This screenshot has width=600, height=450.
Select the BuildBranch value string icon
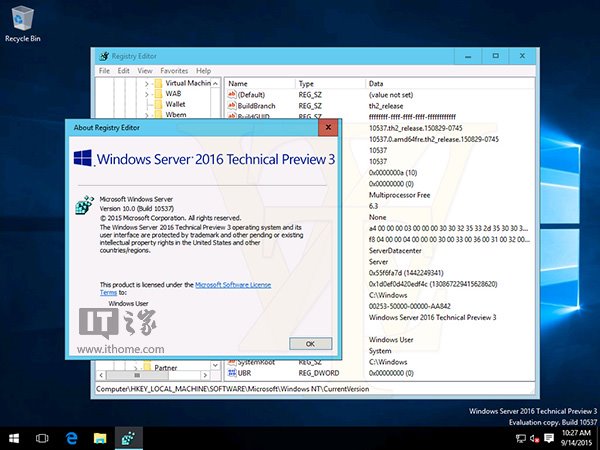(x=232, y=106)
